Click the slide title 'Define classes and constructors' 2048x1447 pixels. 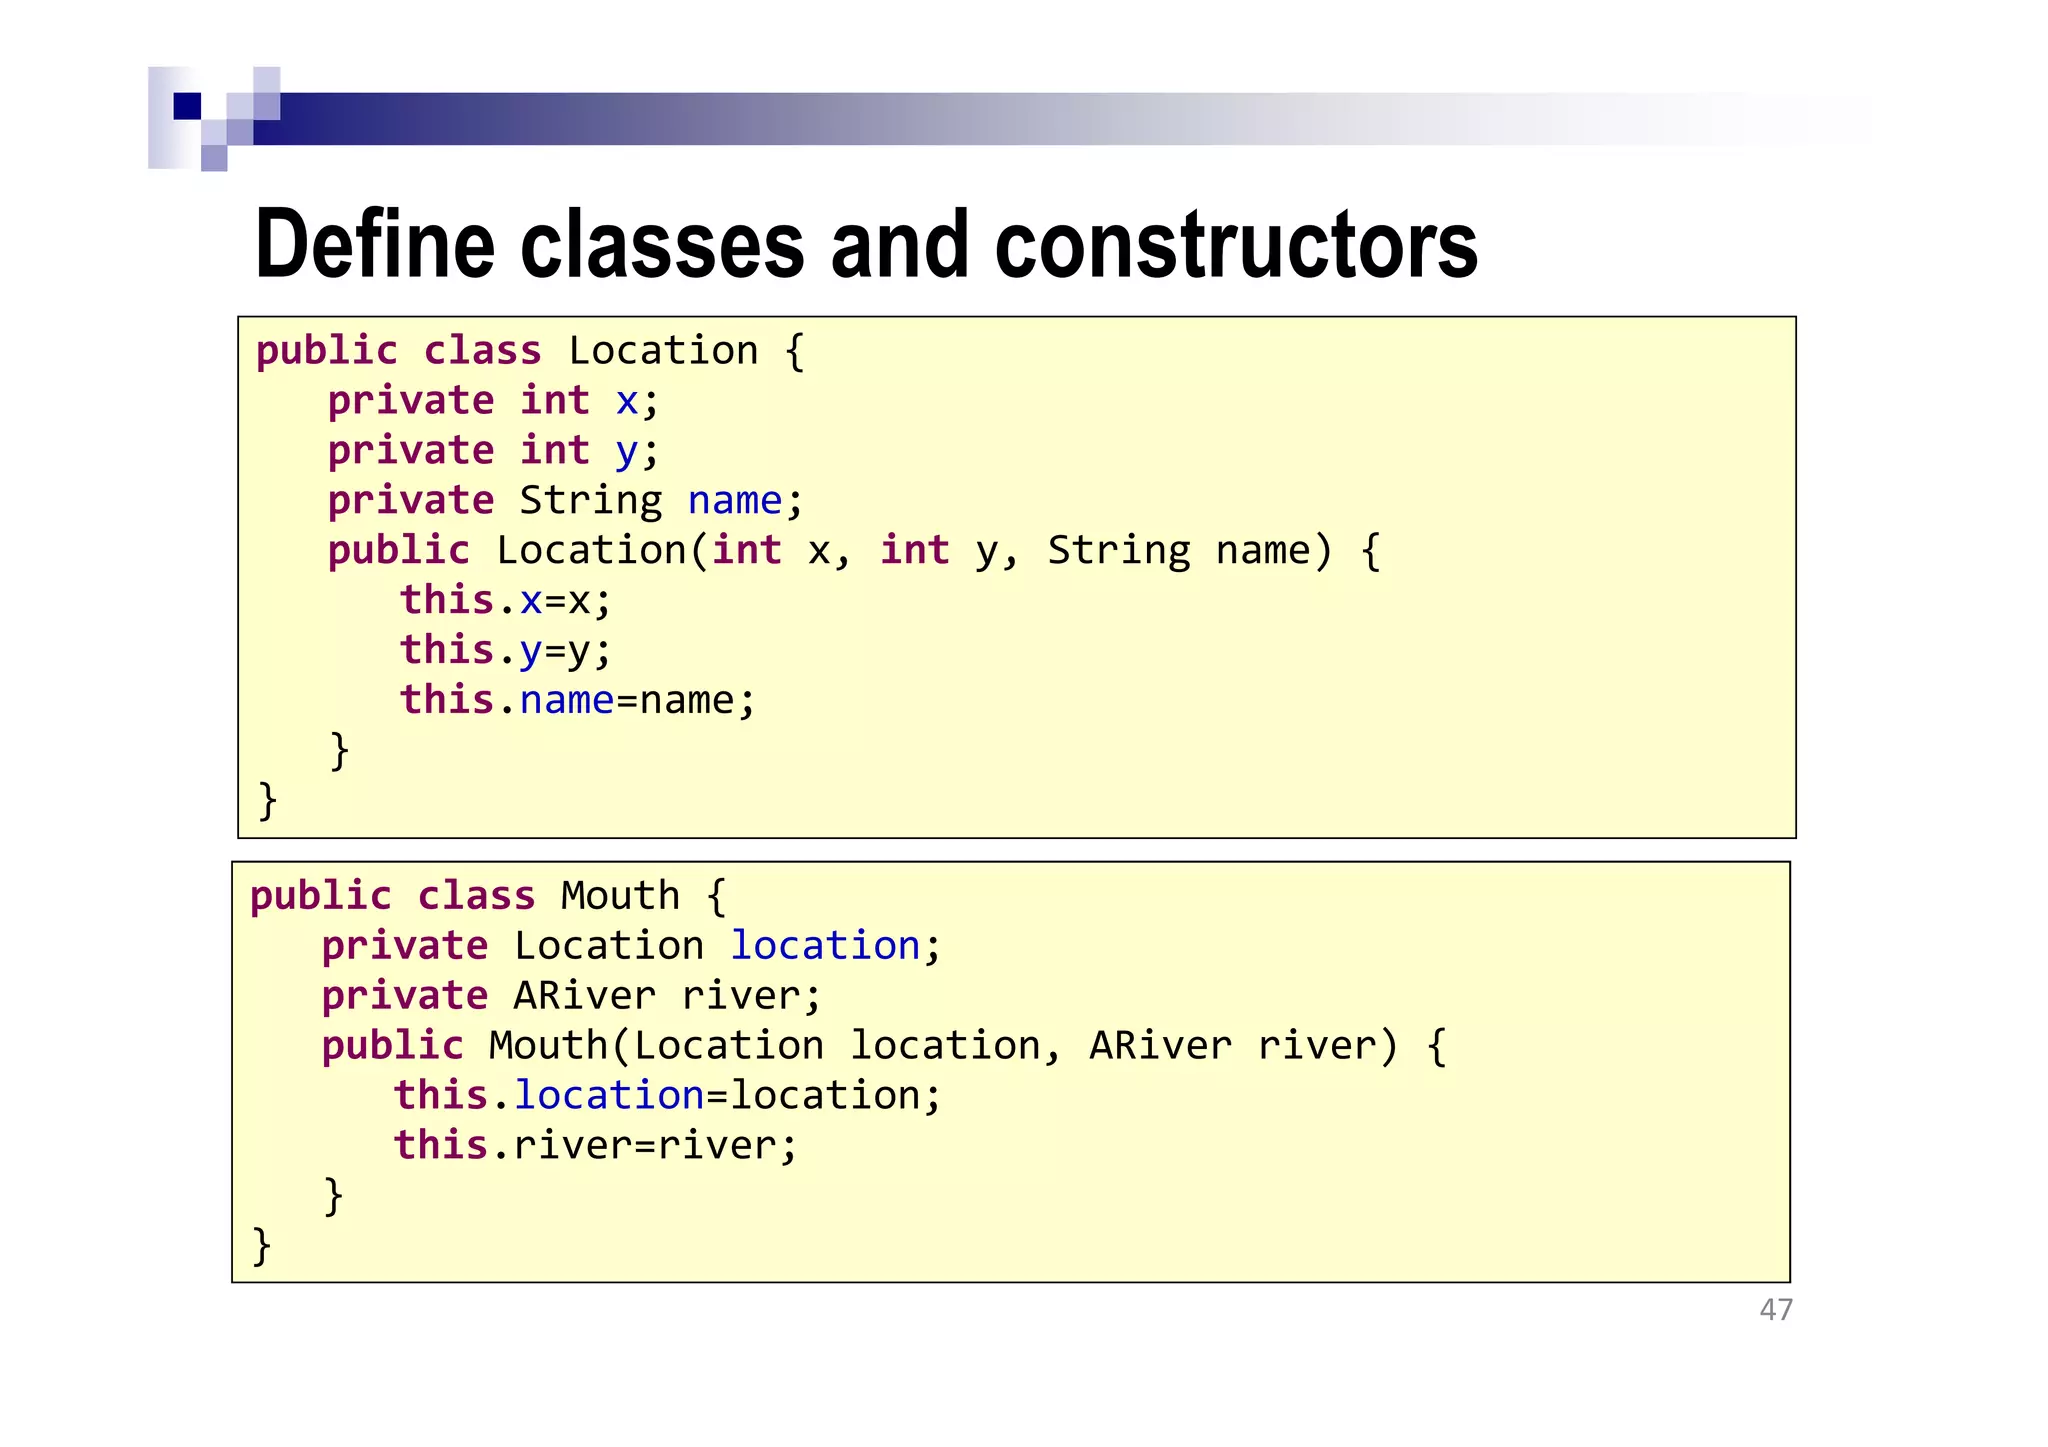(866, 244)
